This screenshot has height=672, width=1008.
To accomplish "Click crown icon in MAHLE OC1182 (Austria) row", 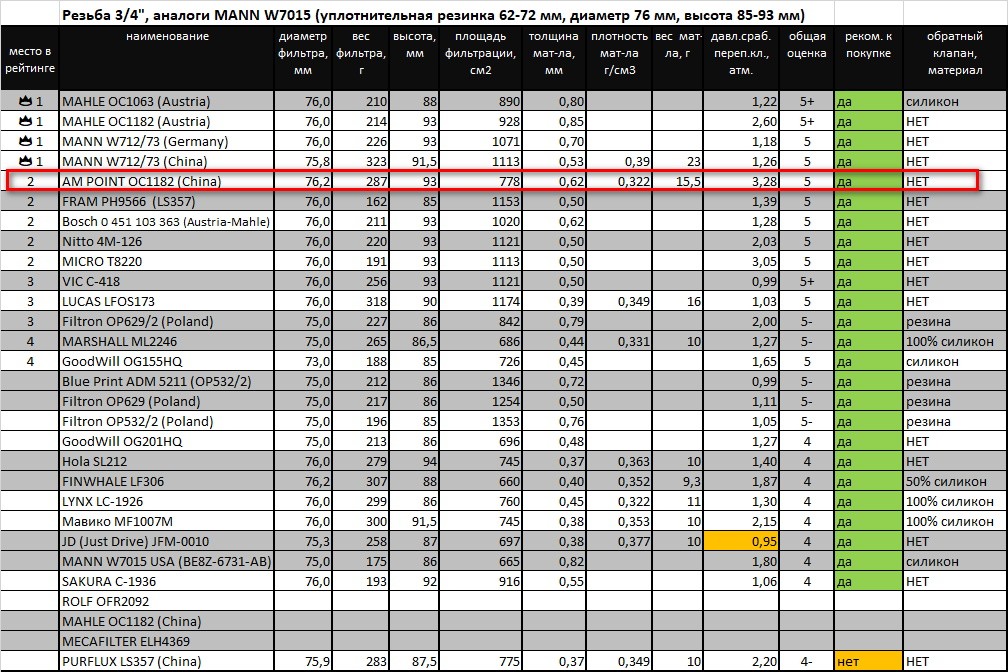I will tap(25, 121).
